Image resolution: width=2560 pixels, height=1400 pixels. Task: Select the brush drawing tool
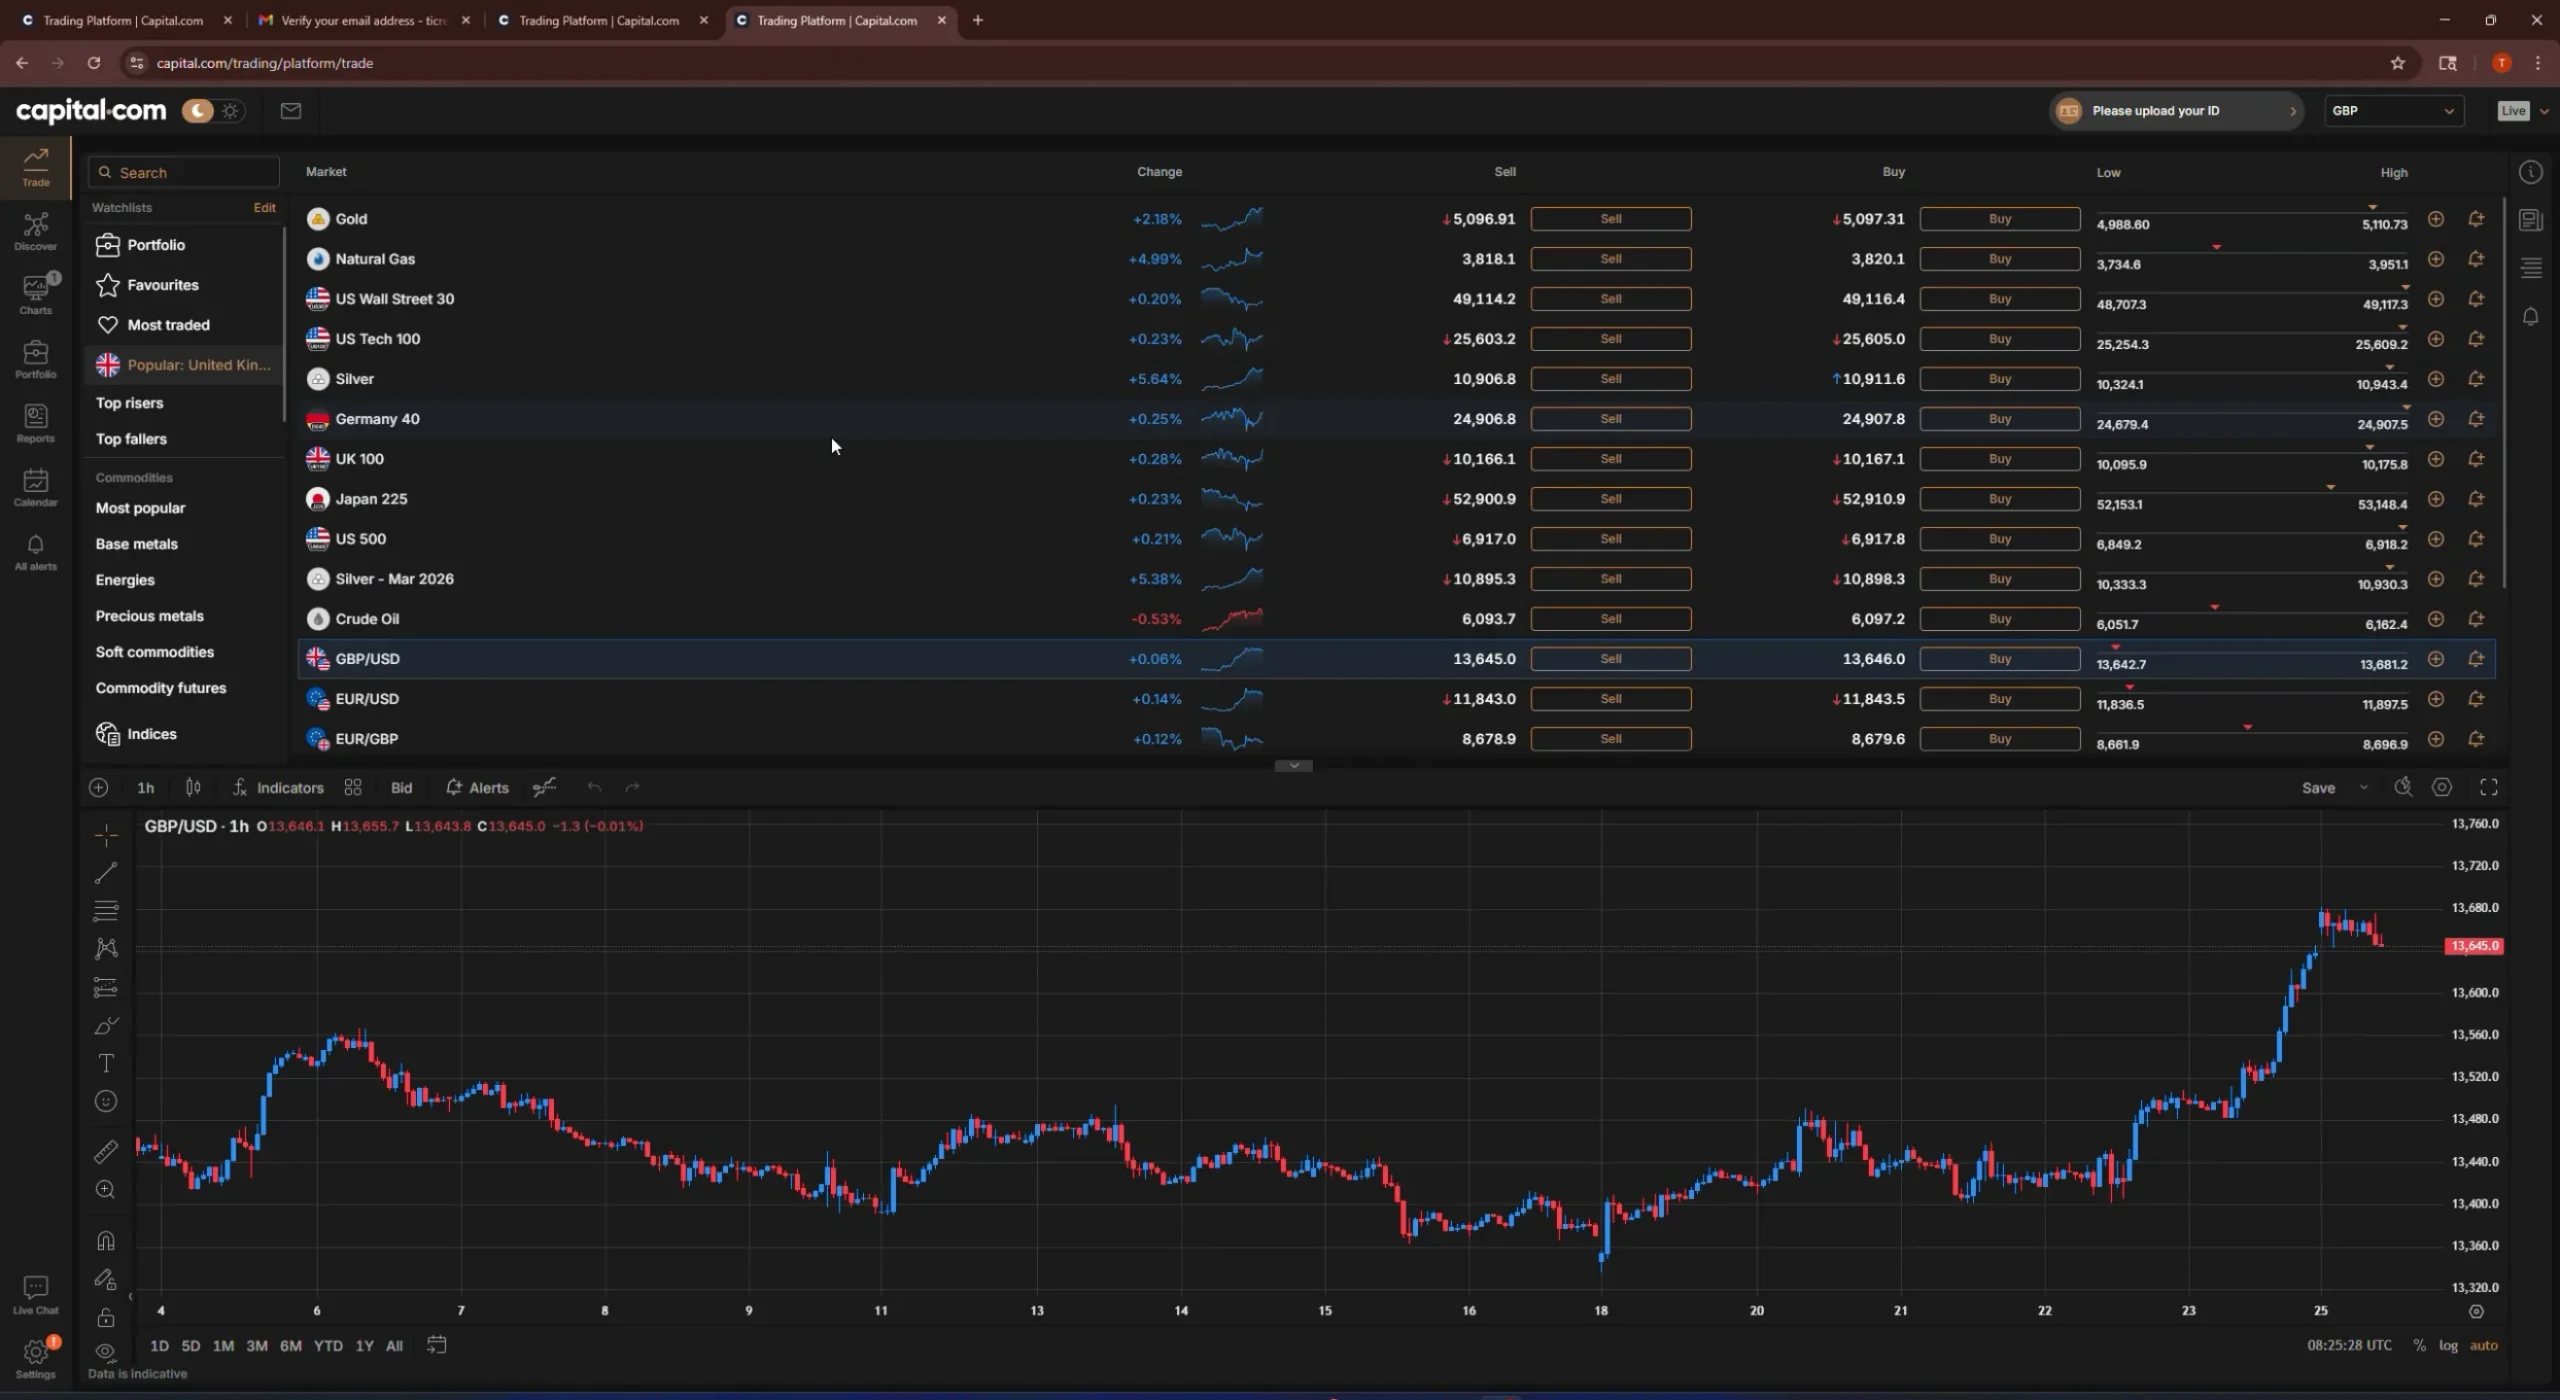[106, 1026]
